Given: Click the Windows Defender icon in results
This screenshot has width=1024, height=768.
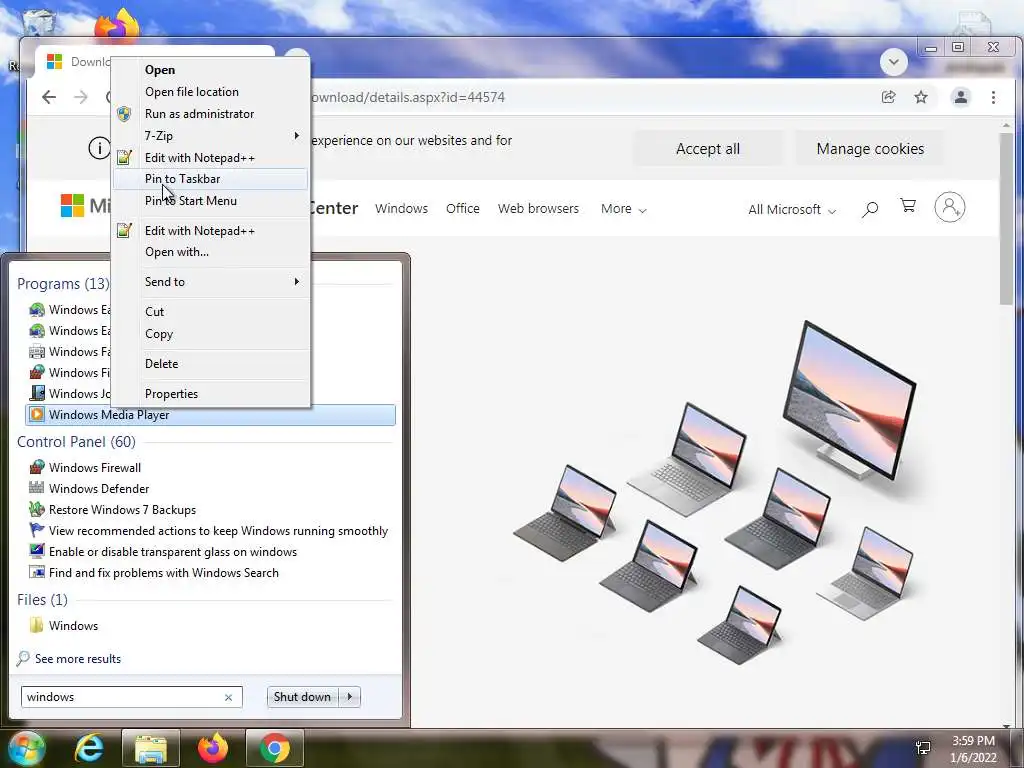Looking at the screenshot, I should pos(37,488).
